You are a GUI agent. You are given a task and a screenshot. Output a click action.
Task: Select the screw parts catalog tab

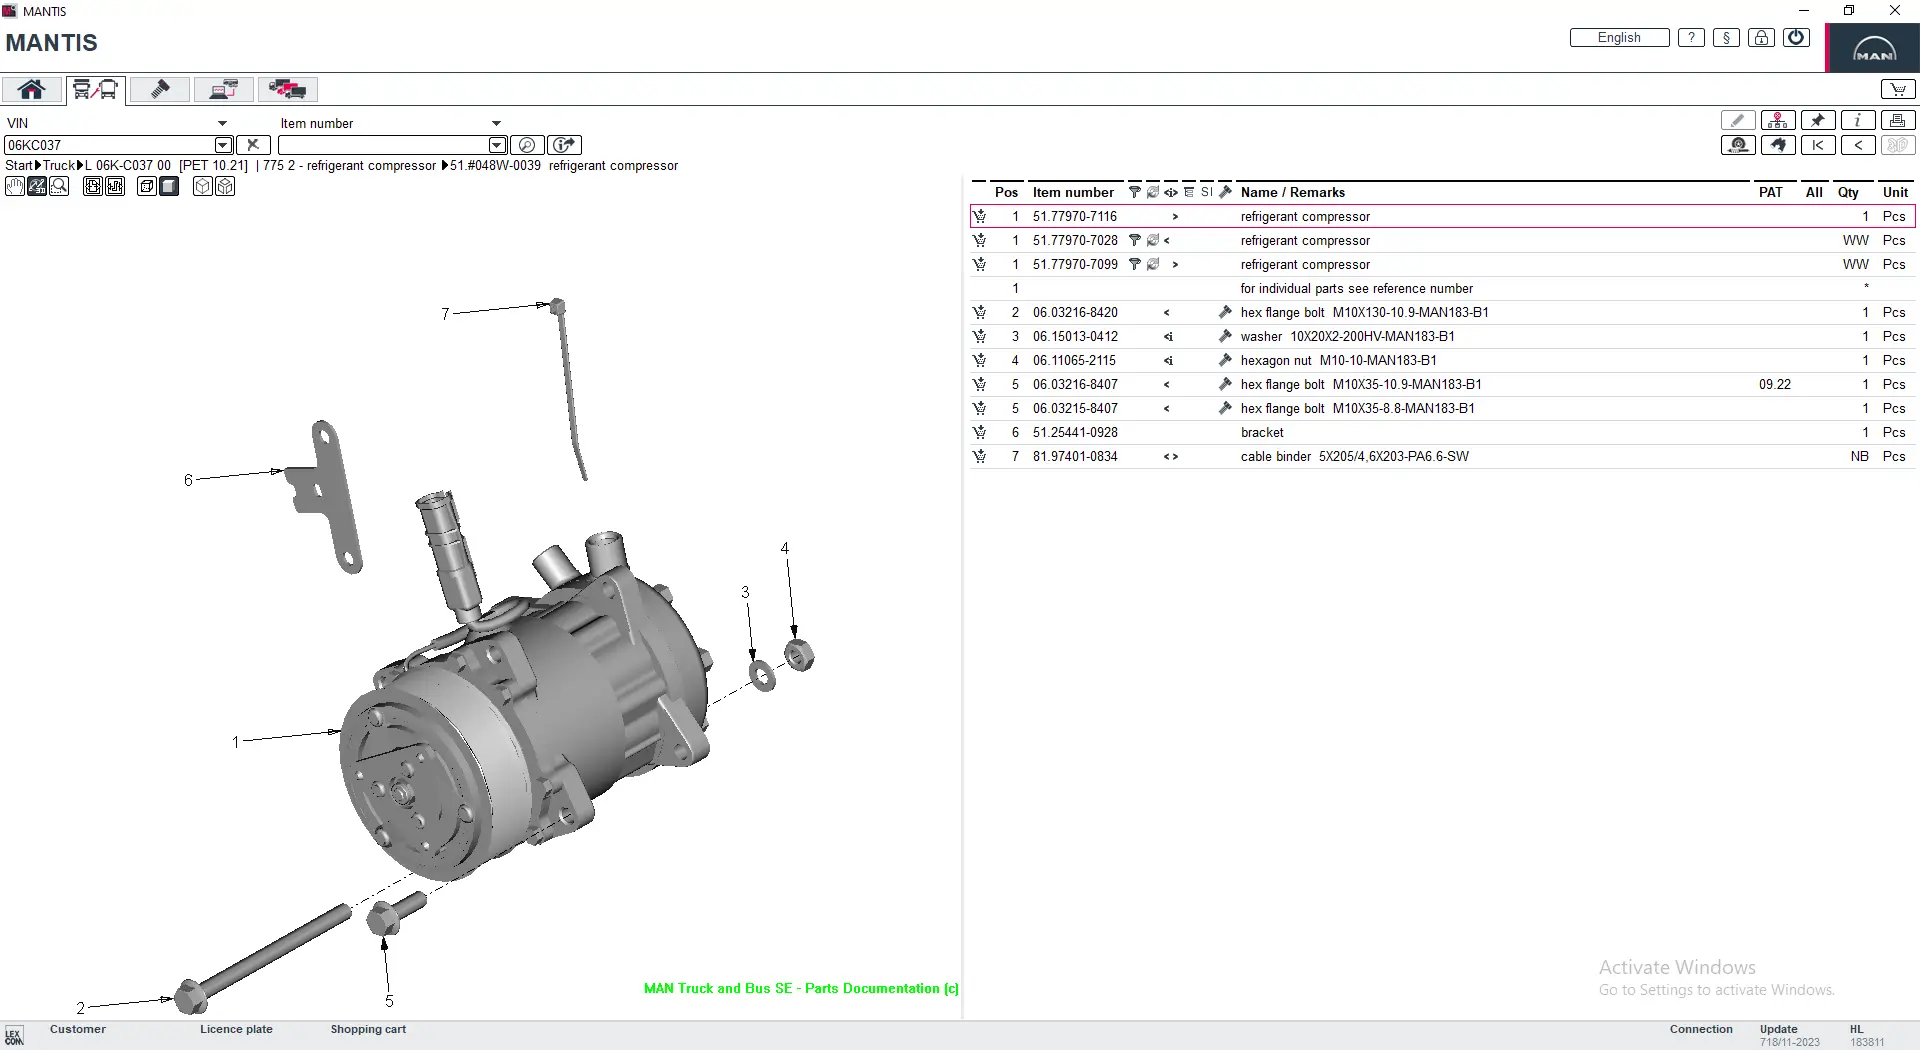[159, 89]
